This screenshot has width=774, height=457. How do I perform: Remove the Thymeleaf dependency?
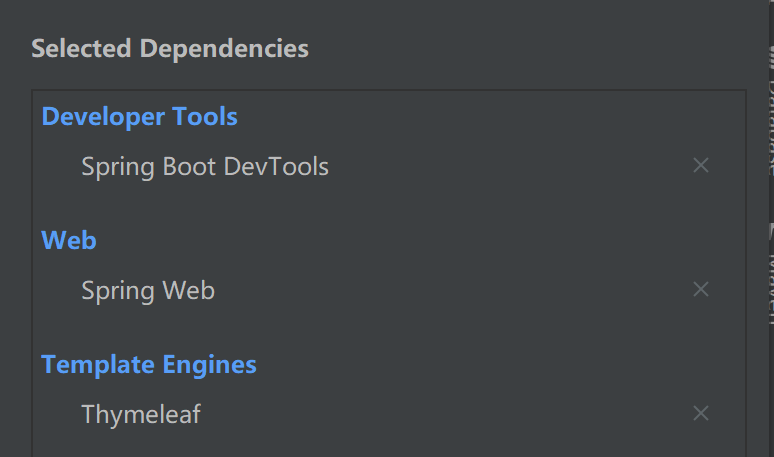coord(700,413)
